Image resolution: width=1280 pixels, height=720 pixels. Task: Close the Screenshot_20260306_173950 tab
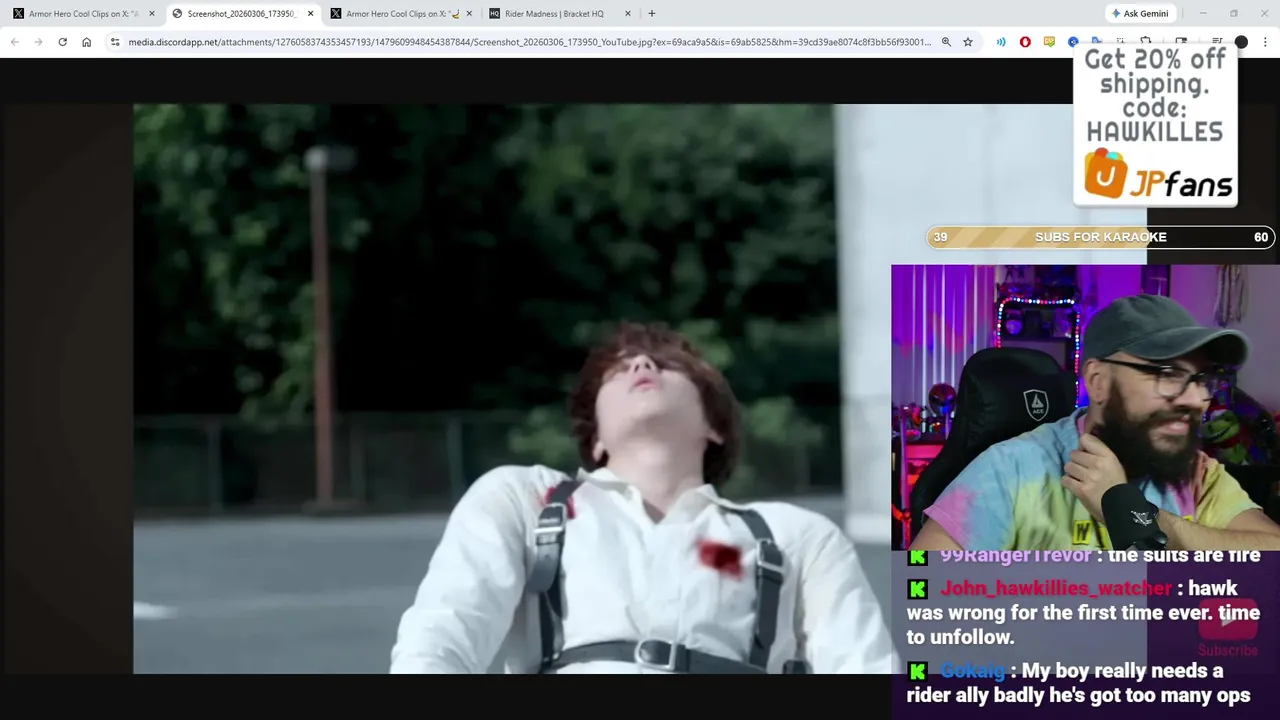click(310, 13)
